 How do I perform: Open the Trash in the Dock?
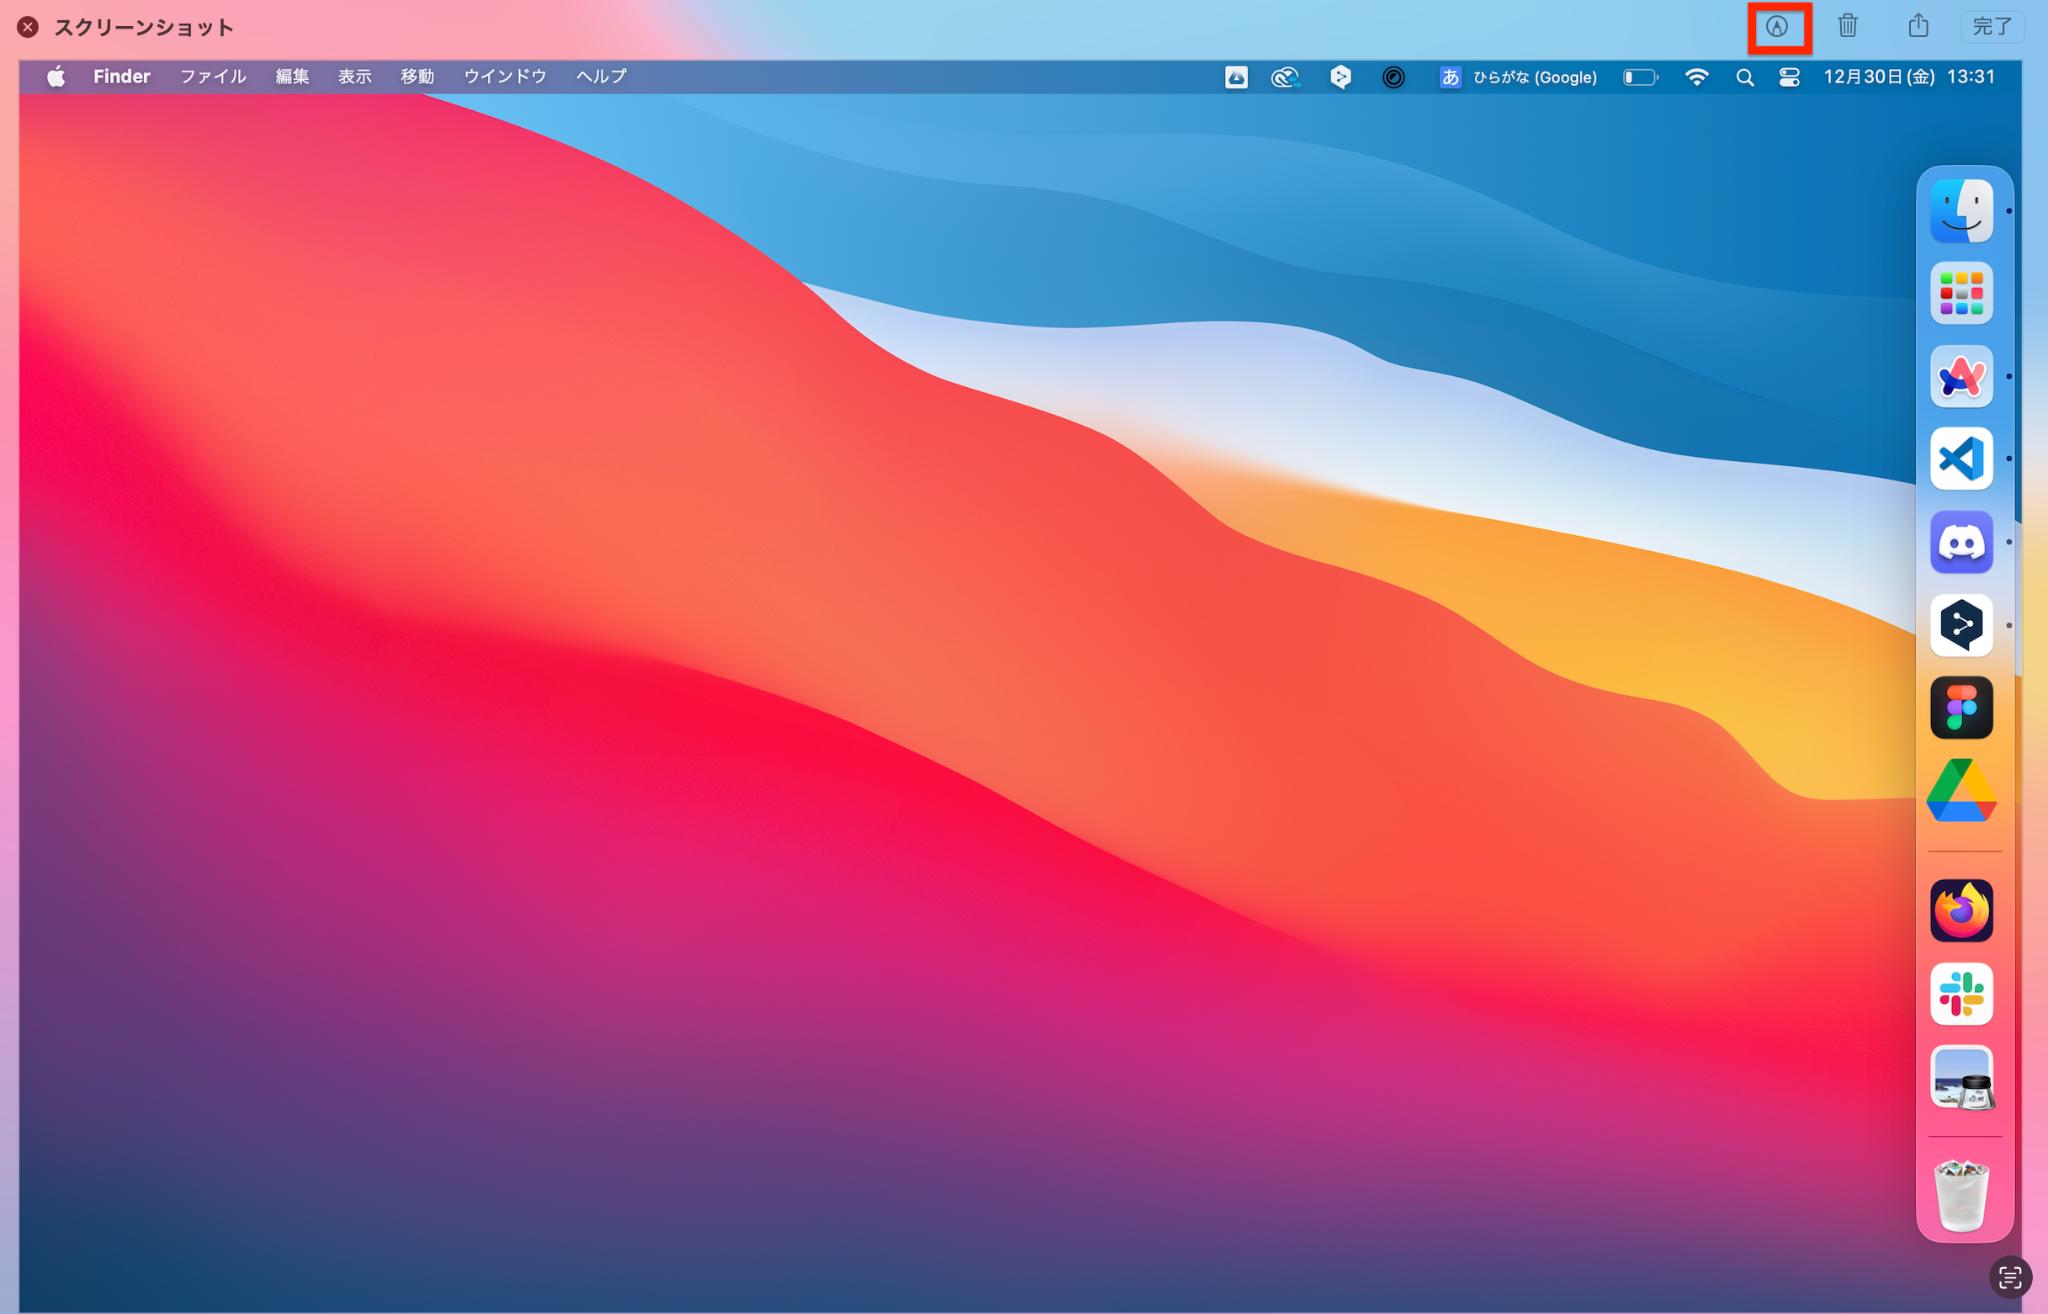point(1961,1195)
